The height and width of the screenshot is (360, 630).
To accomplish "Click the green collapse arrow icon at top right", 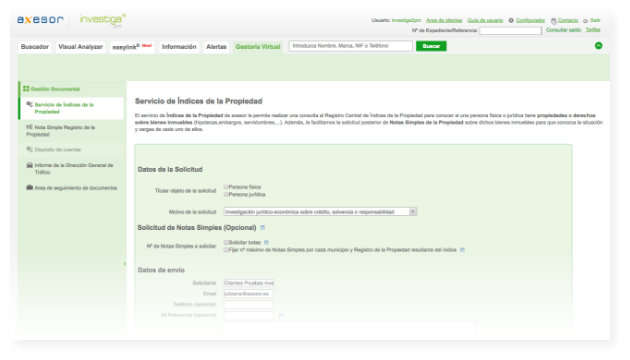I will (x=598, y=46).
